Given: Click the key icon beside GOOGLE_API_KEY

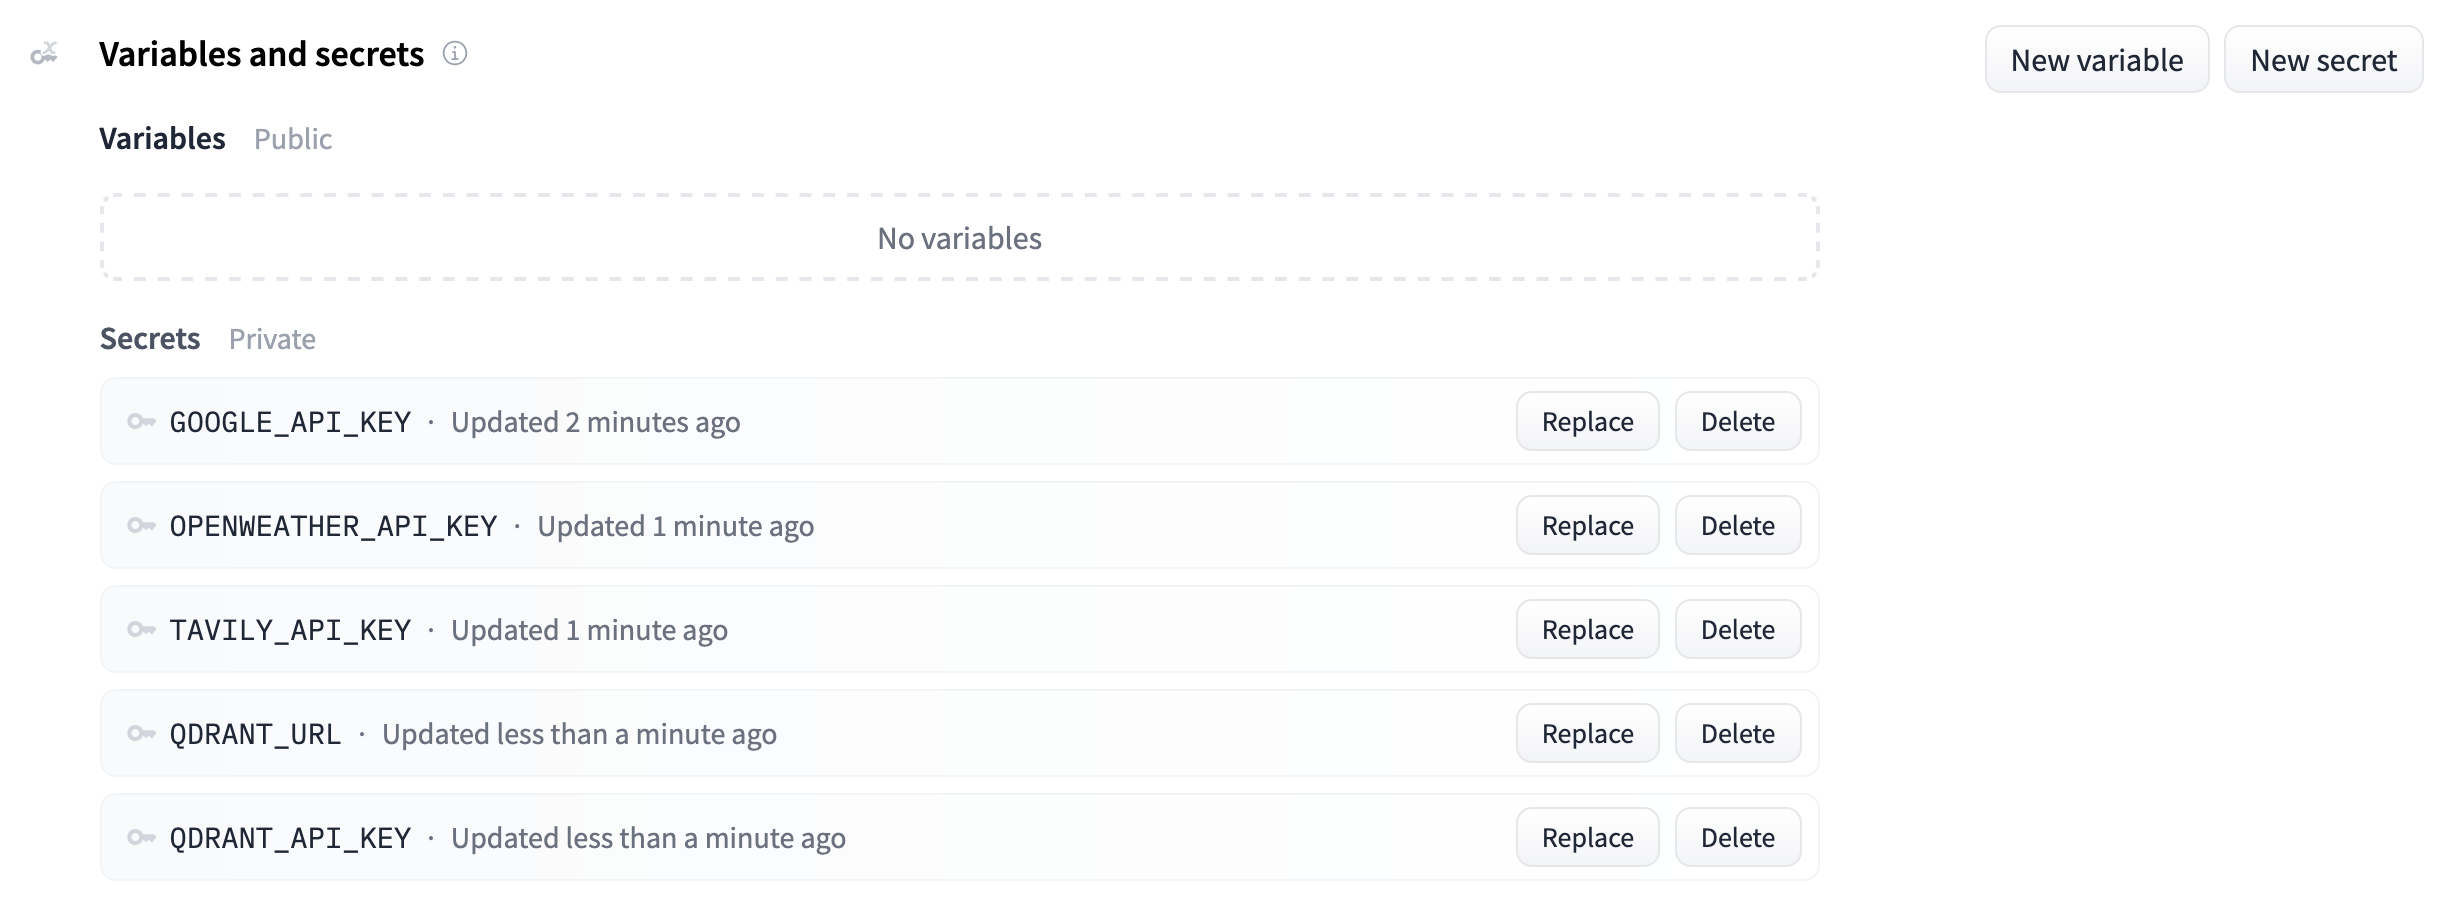Looking at the screenshot, I should pyautogui.click(x=141, y=422).
